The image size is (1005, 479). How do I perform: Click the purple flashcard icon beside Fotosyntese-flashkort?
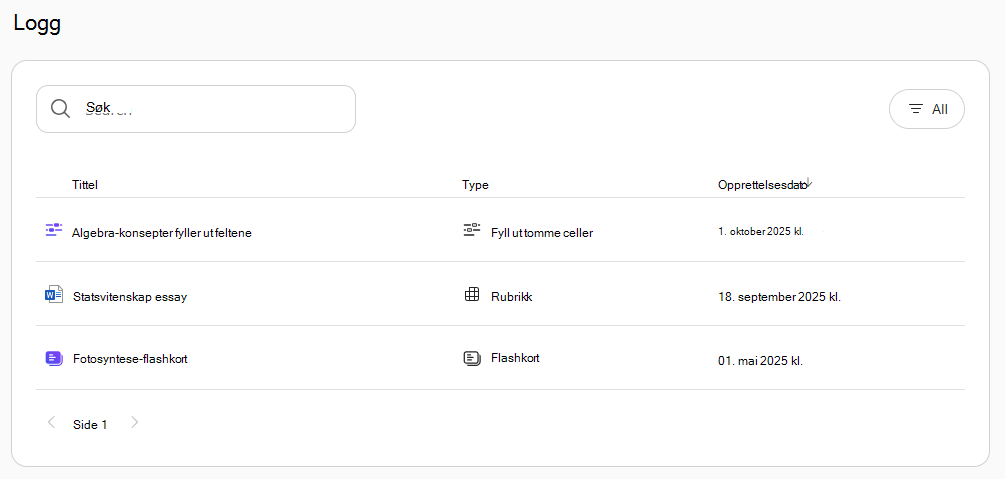pyautogui.click(x=54, y=358)
